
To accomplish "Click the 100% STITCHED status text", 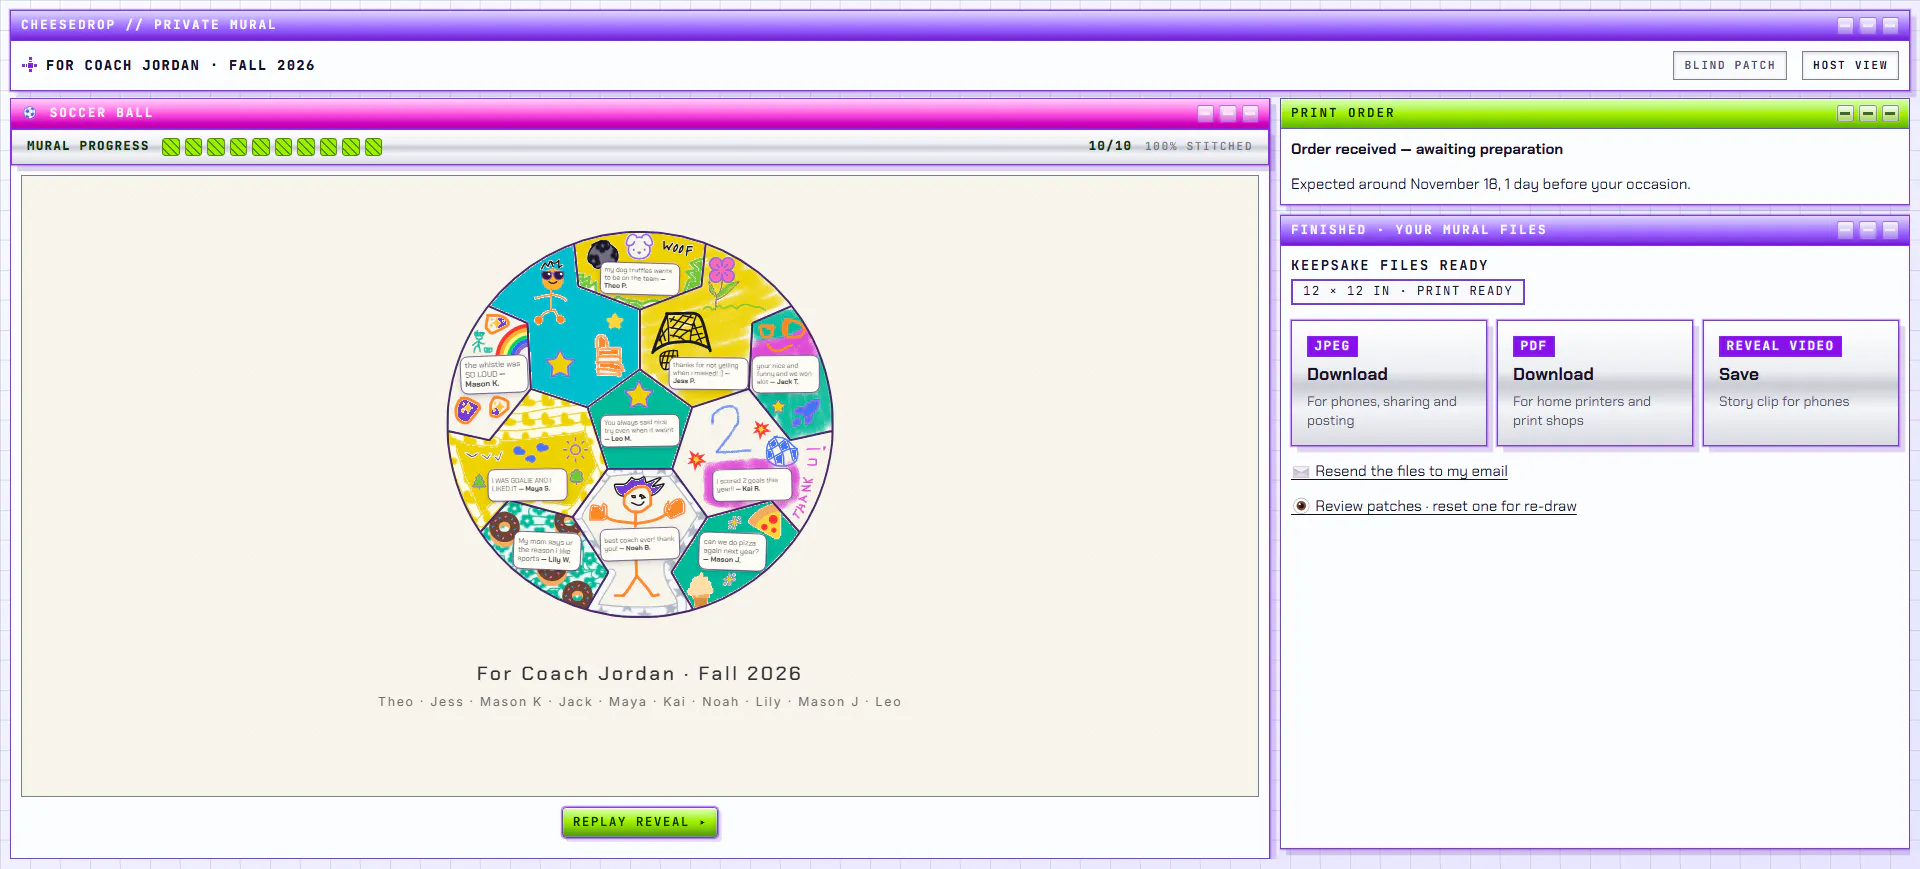I will click(x=1198, y=146).
